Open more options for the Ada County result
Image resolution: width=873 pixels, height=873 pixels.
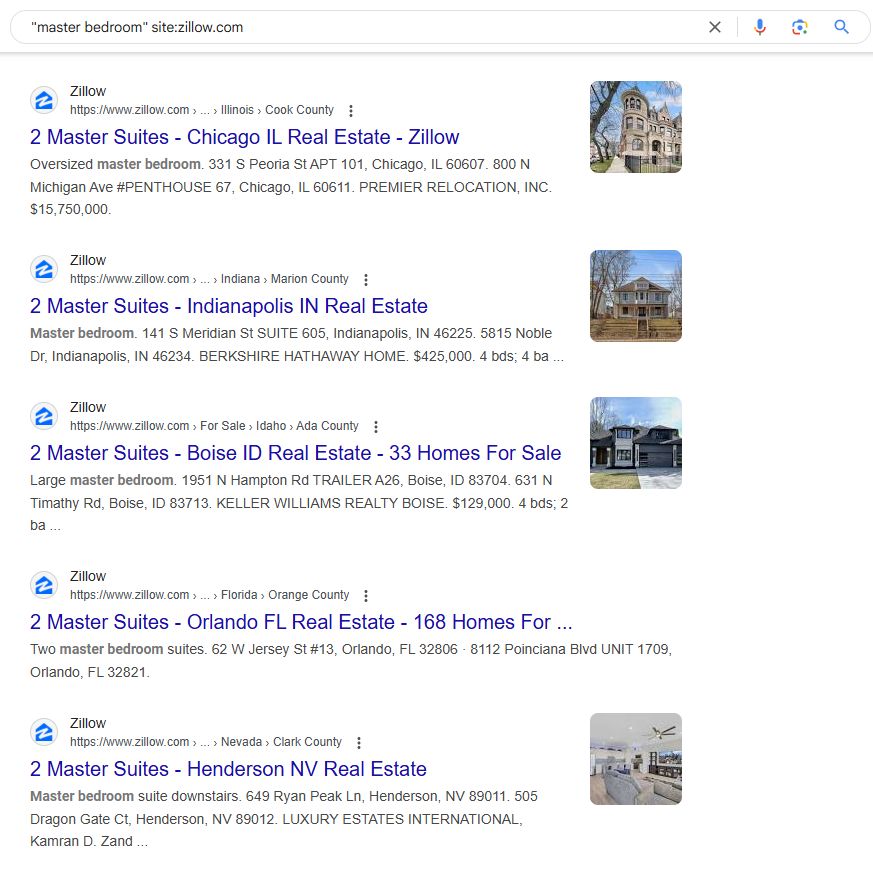(x=376, y=426)
